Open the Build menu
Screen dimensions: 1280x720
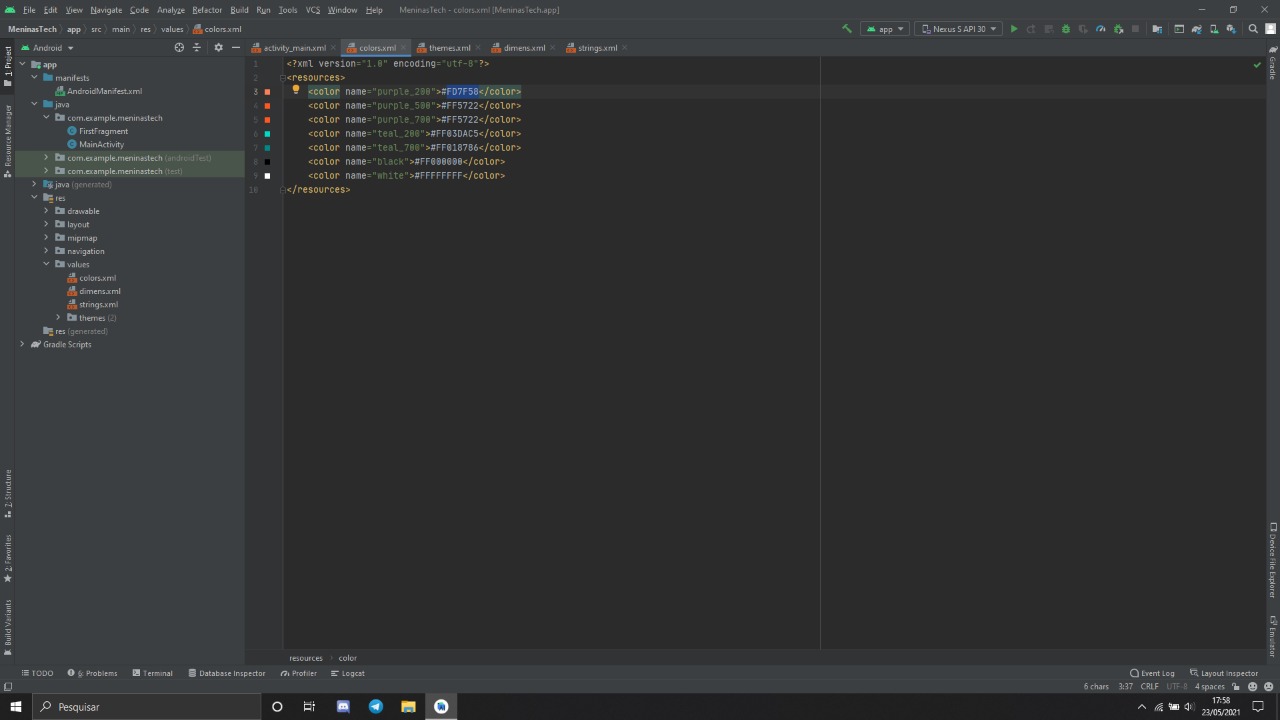click(x=239, y=10)
